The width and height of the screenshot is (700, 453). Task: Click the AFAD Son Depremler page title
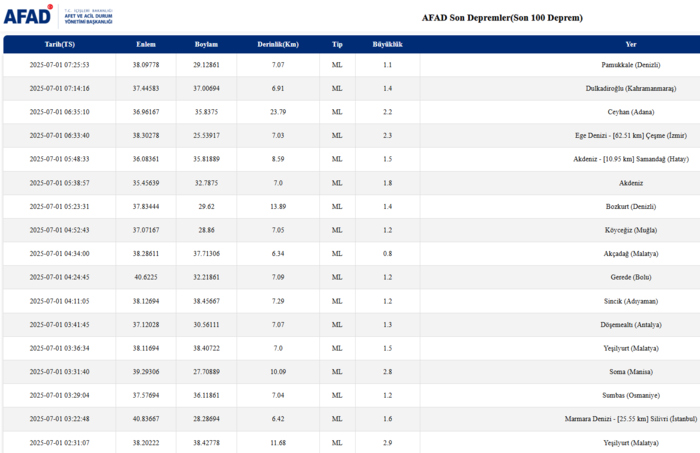(x=502, y=17)
